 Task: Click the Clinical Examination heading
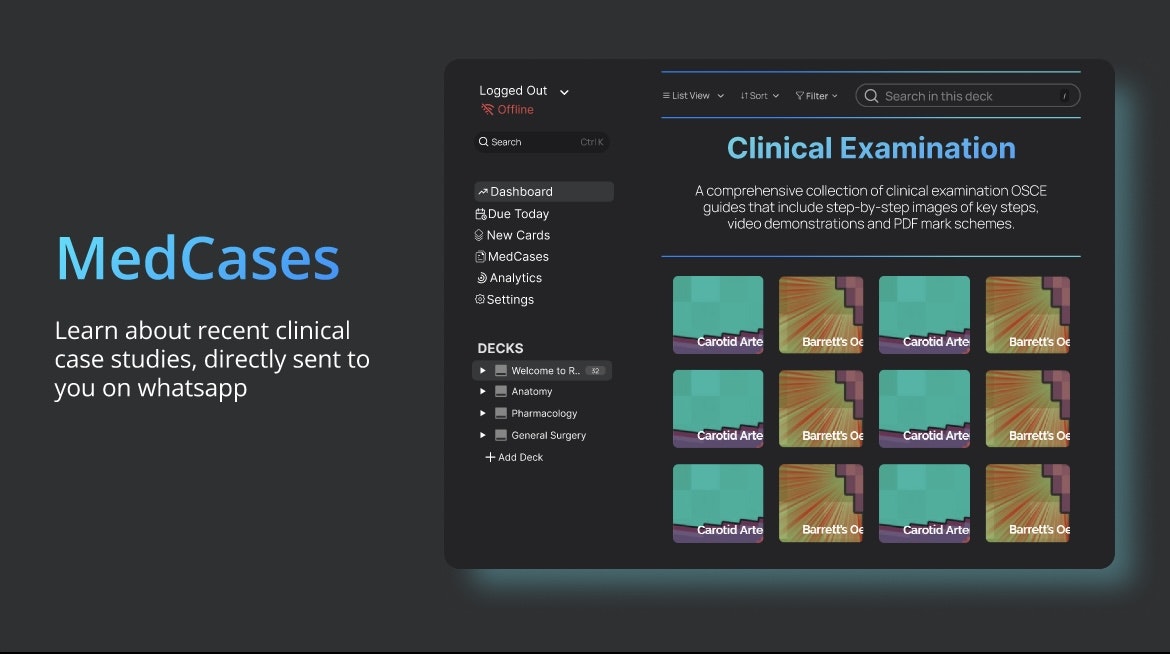(x=871, y=148)
